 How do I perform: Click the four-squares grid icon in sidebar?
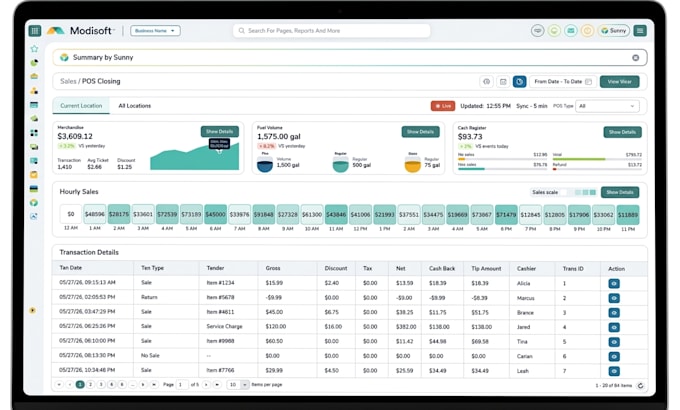click(34, 133)
